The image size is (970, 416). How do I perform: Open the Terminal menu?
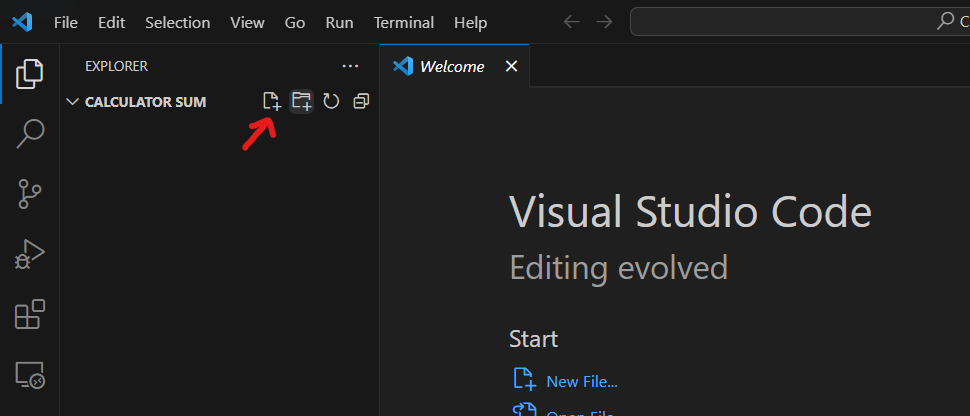(404, 22)
